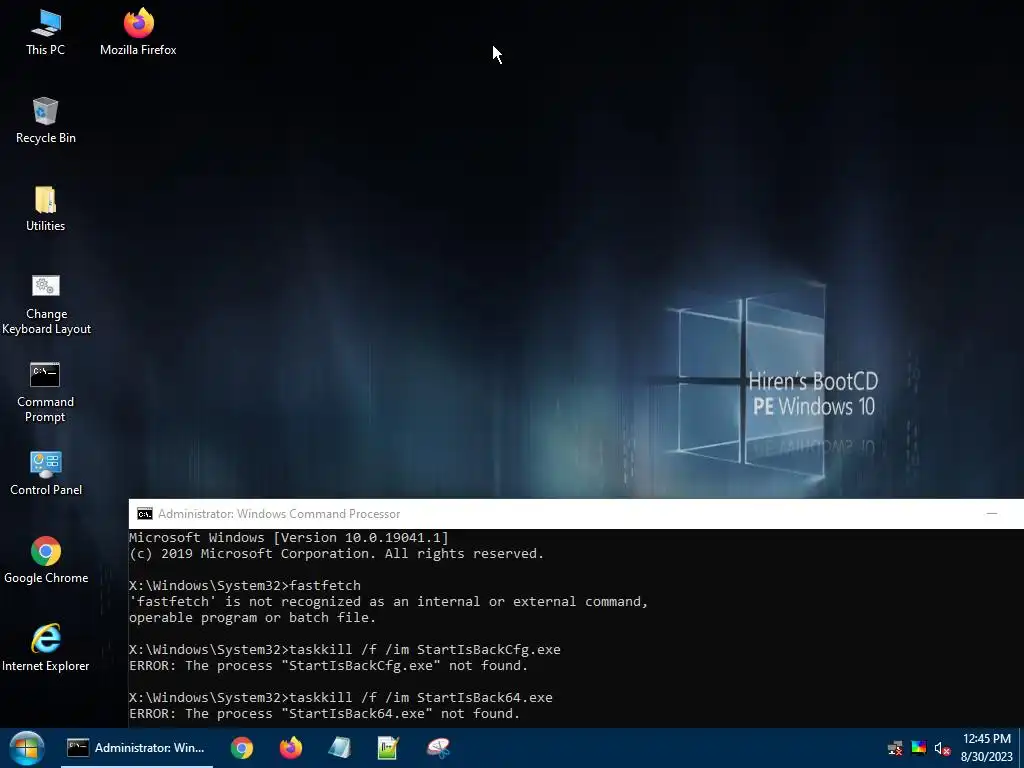Click the colorful display tray icon

pos(919,748)
